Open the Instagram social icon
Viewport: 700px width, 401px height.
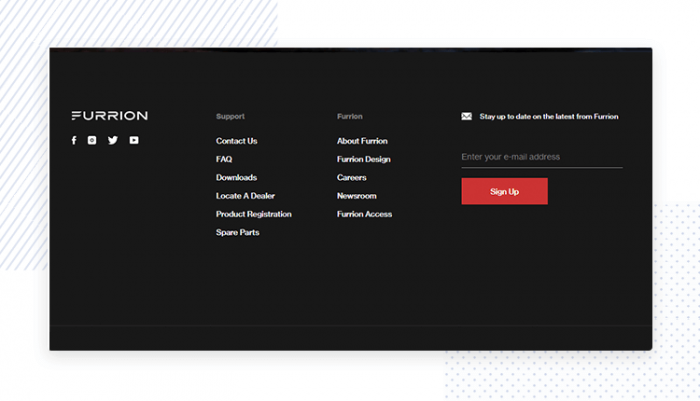92,141
